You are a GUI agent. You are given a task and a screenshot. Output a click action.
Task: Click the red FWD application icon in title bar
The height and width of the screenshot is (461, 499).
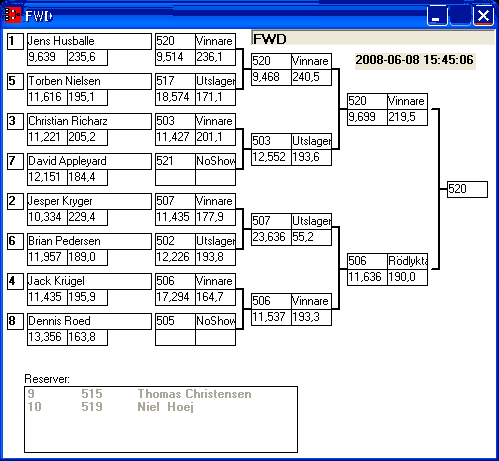(13, 15)
